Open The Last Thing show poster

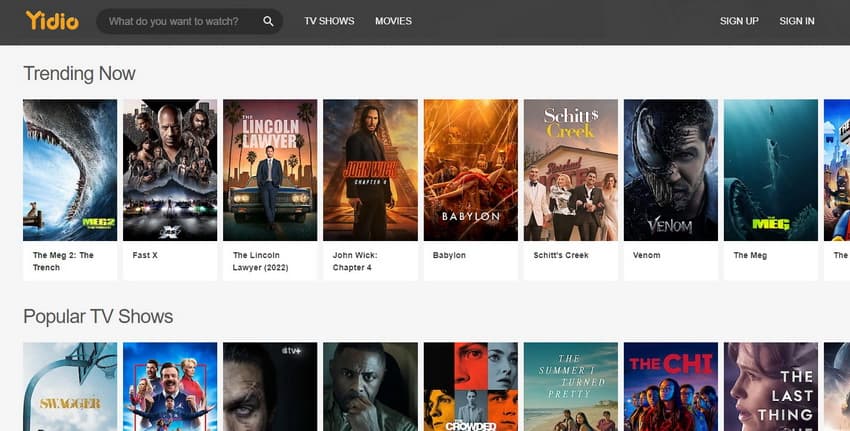pyautogui.click(x=771, y=387)
